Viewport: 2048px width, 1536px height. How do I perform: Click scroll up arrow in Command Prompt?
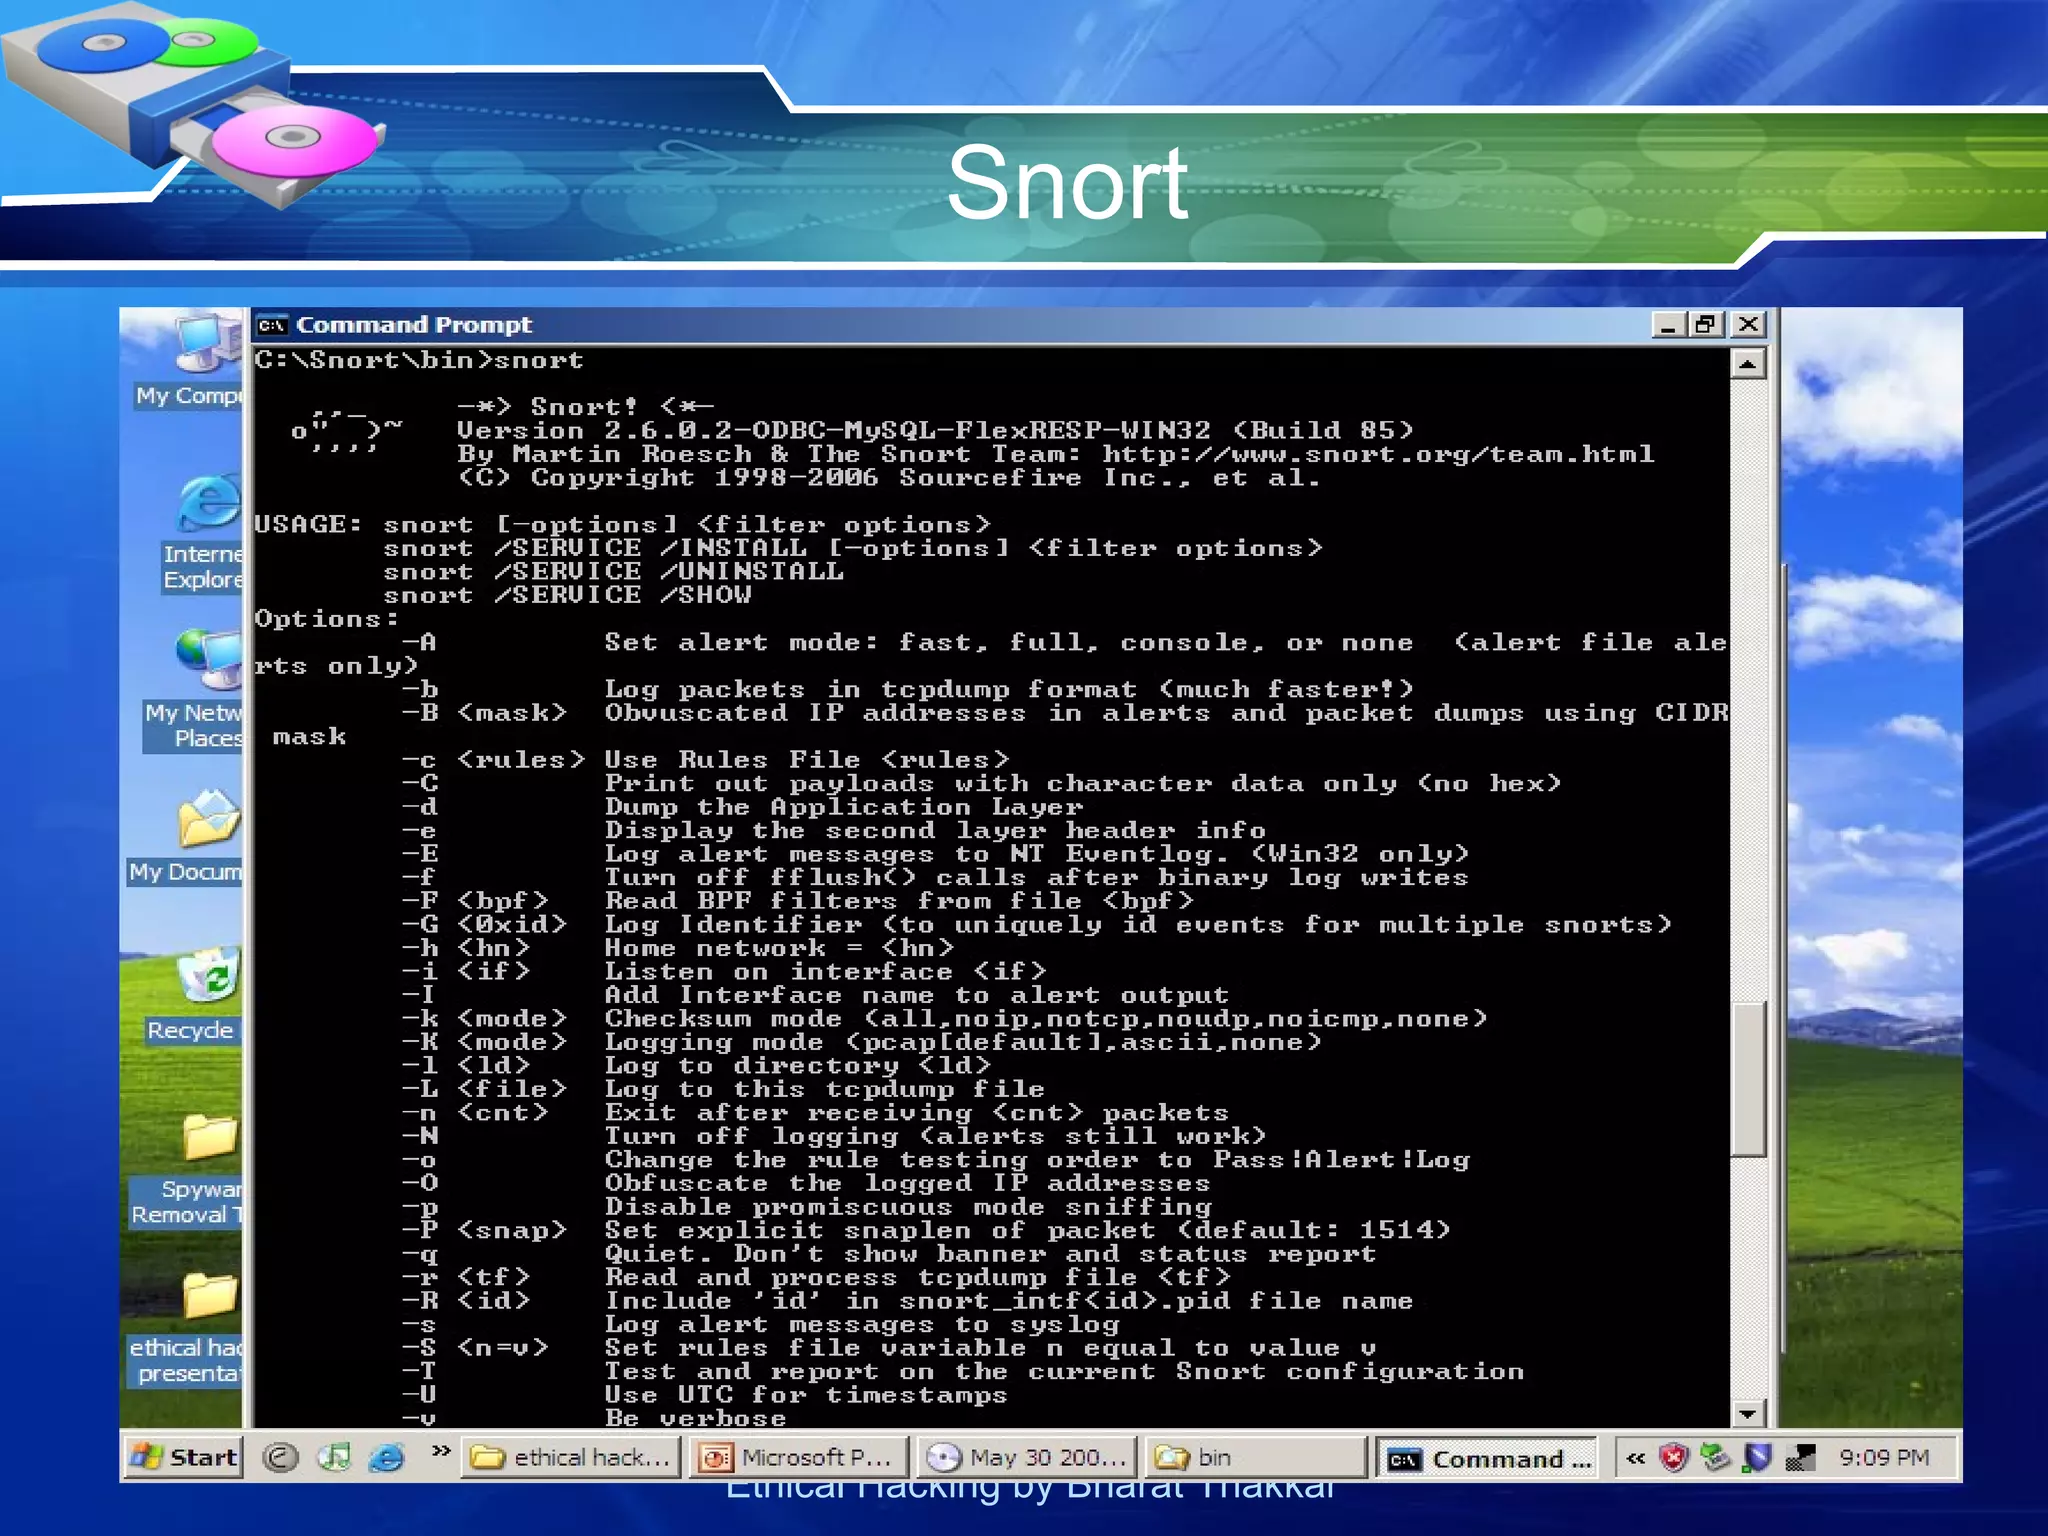(x=1747, y=364)
